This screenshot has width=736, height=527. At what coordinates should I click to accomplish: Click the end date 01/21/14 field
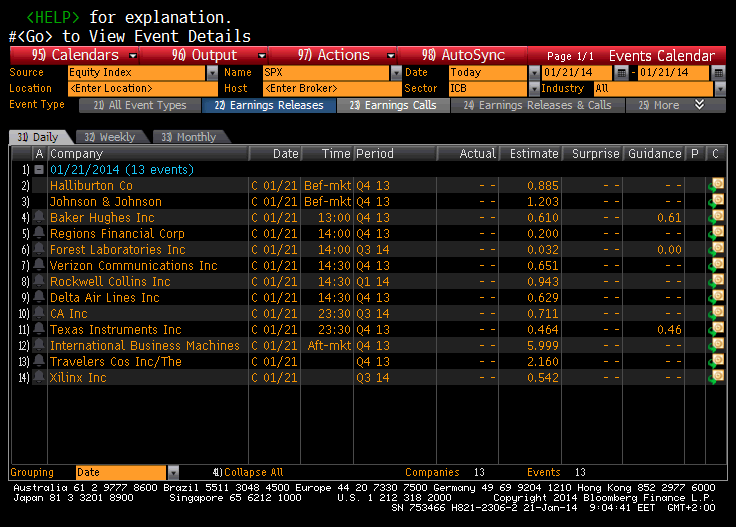(x=674, y=73)
